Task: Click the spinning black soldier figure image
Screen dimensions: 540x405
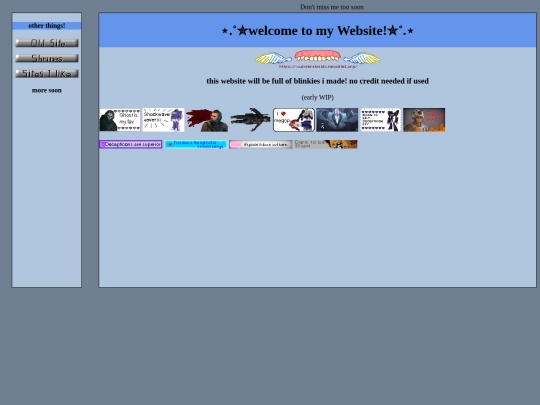Action: tap(250, 120)
